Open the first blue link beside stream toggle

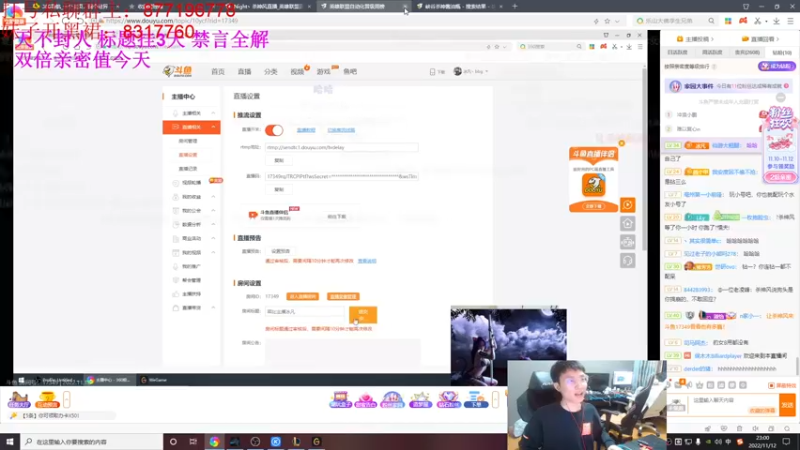click(306, 130)
